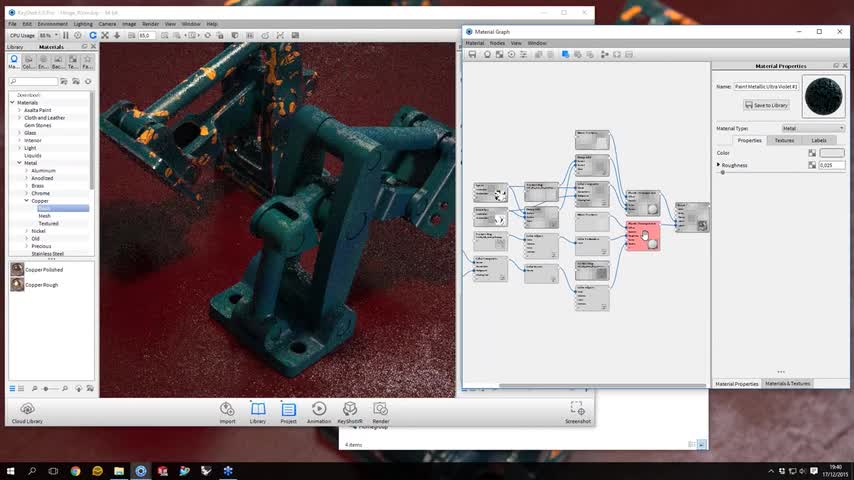Viewport: 854px width, 480px height.
Task: Click the Import icon
Action: [227, 412]
